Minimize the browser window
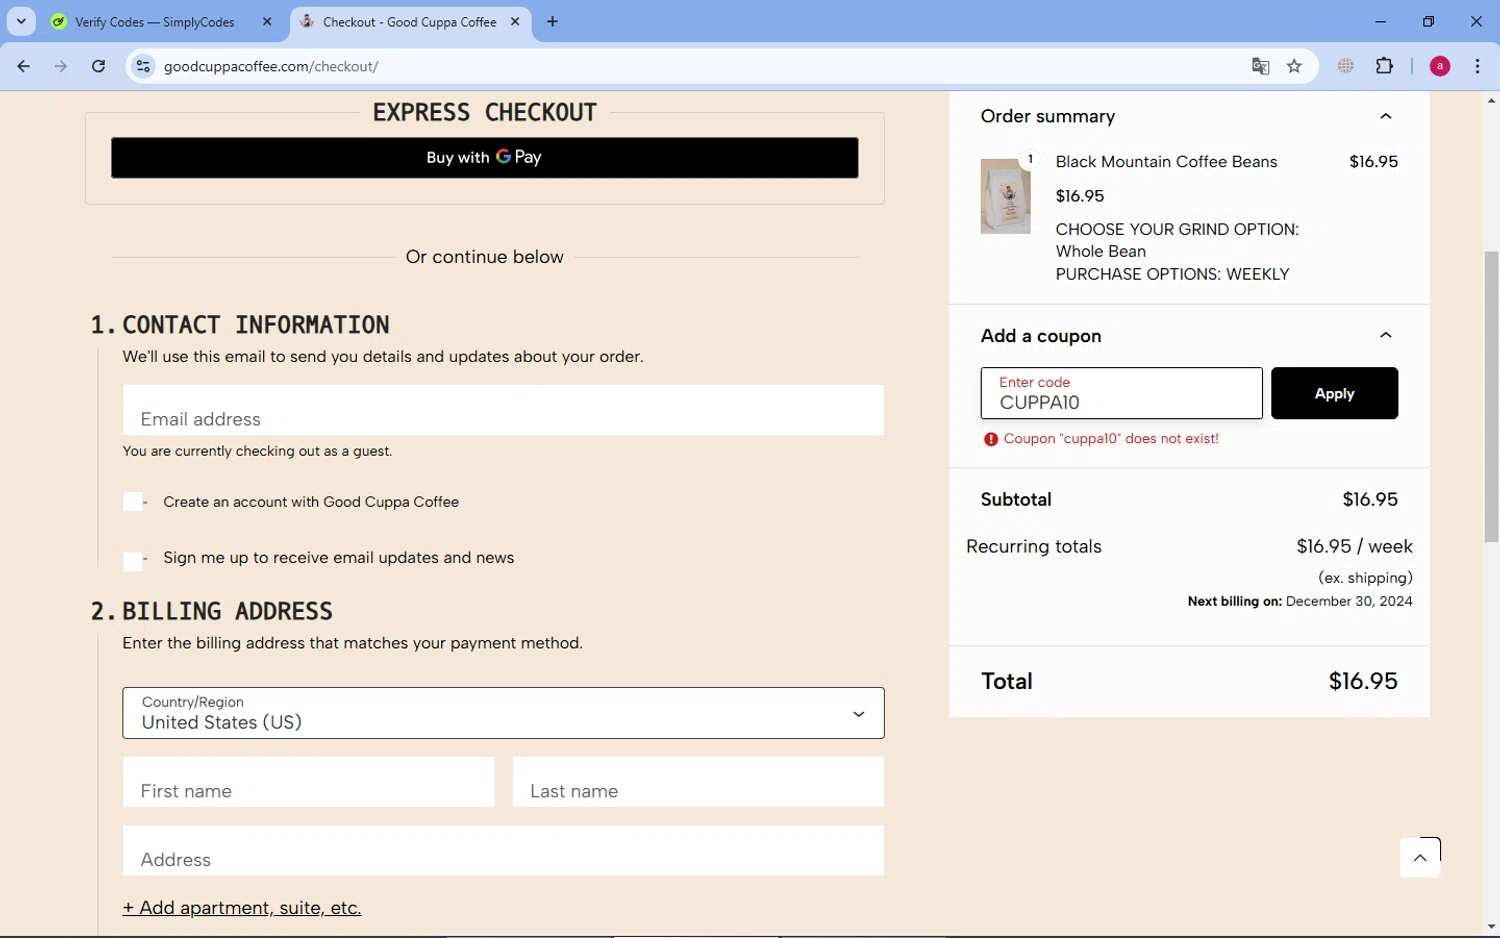Image resolution: width=1500 pixels, height=938 pixels. point(1380,21)
